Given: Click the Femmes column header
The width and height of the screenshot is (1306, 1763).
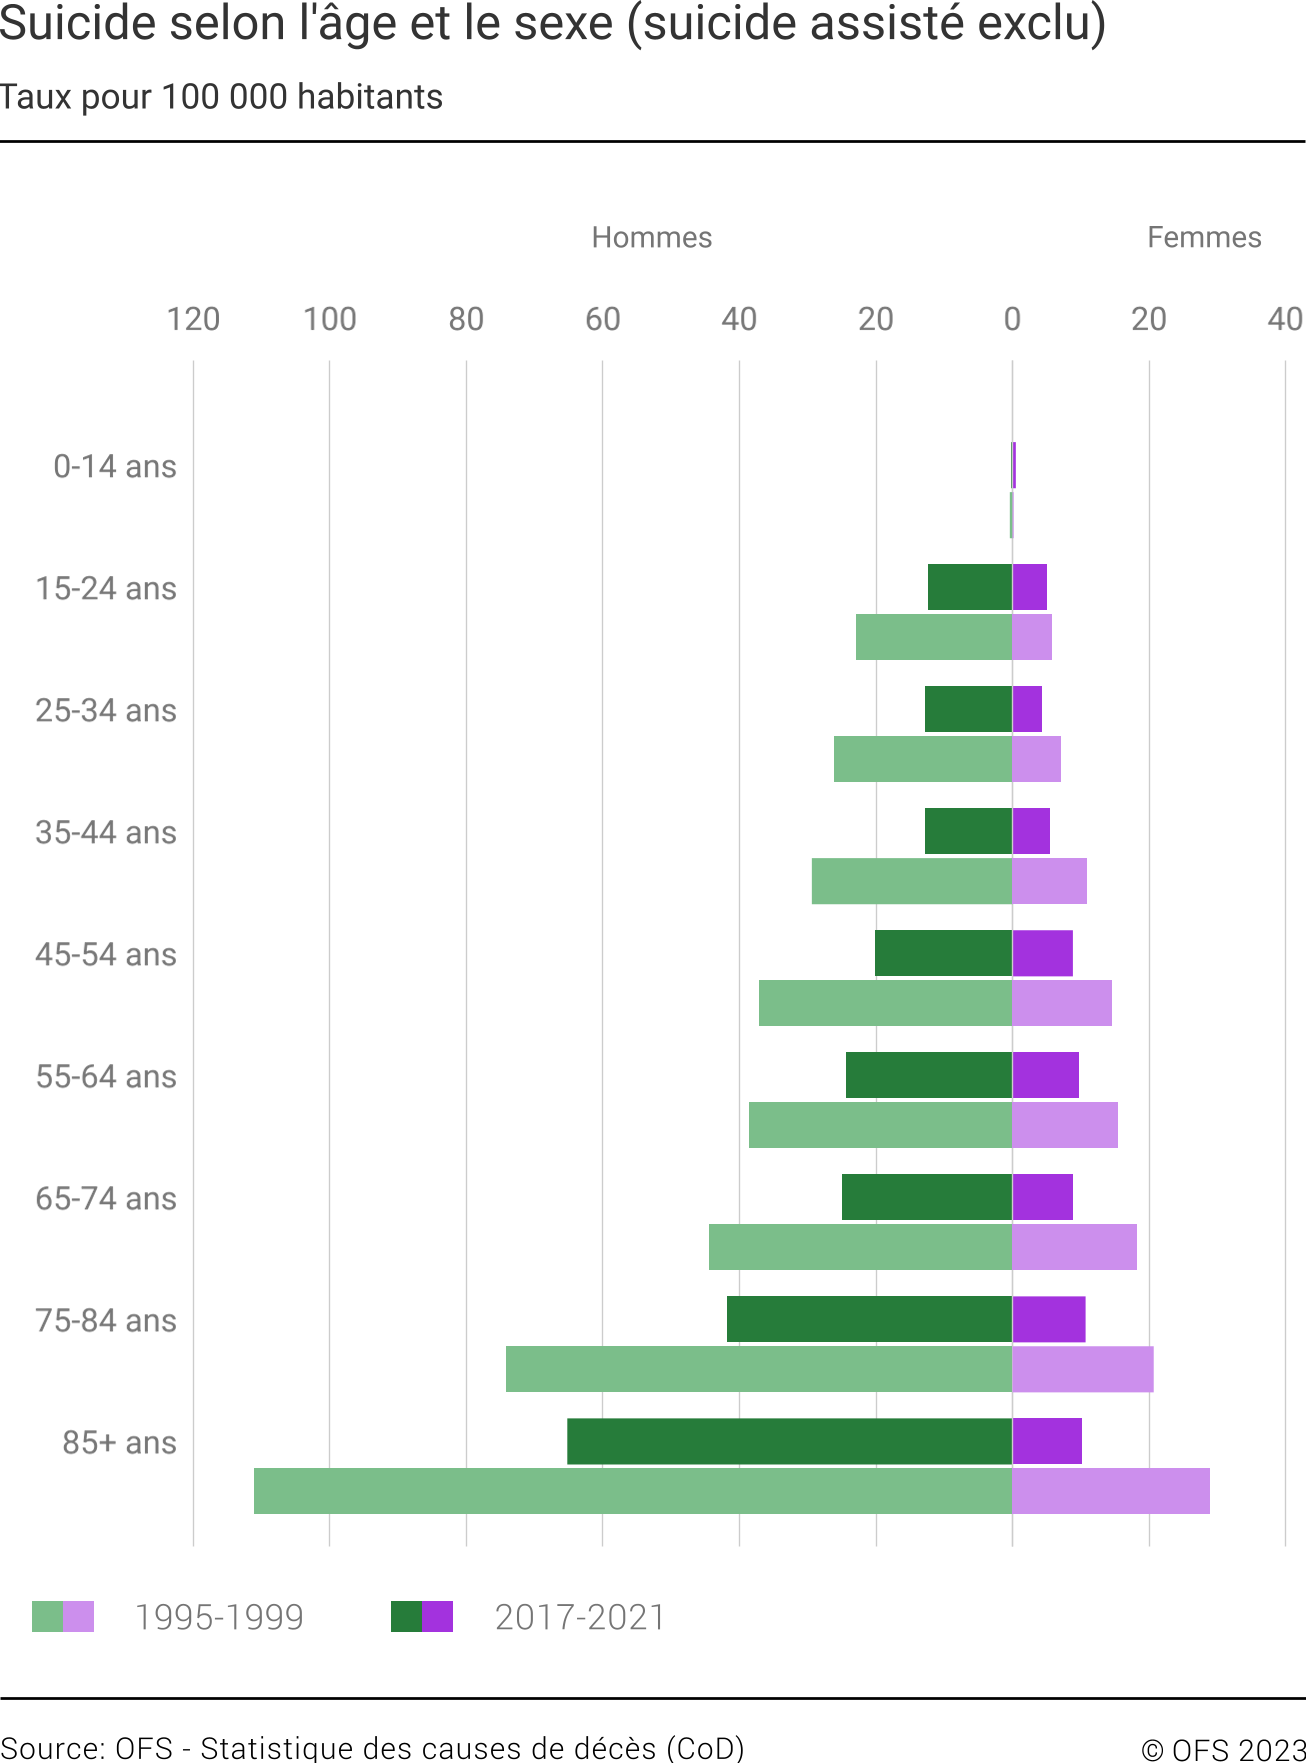Looking at the screenshot, I should [x=1204, y=237].
